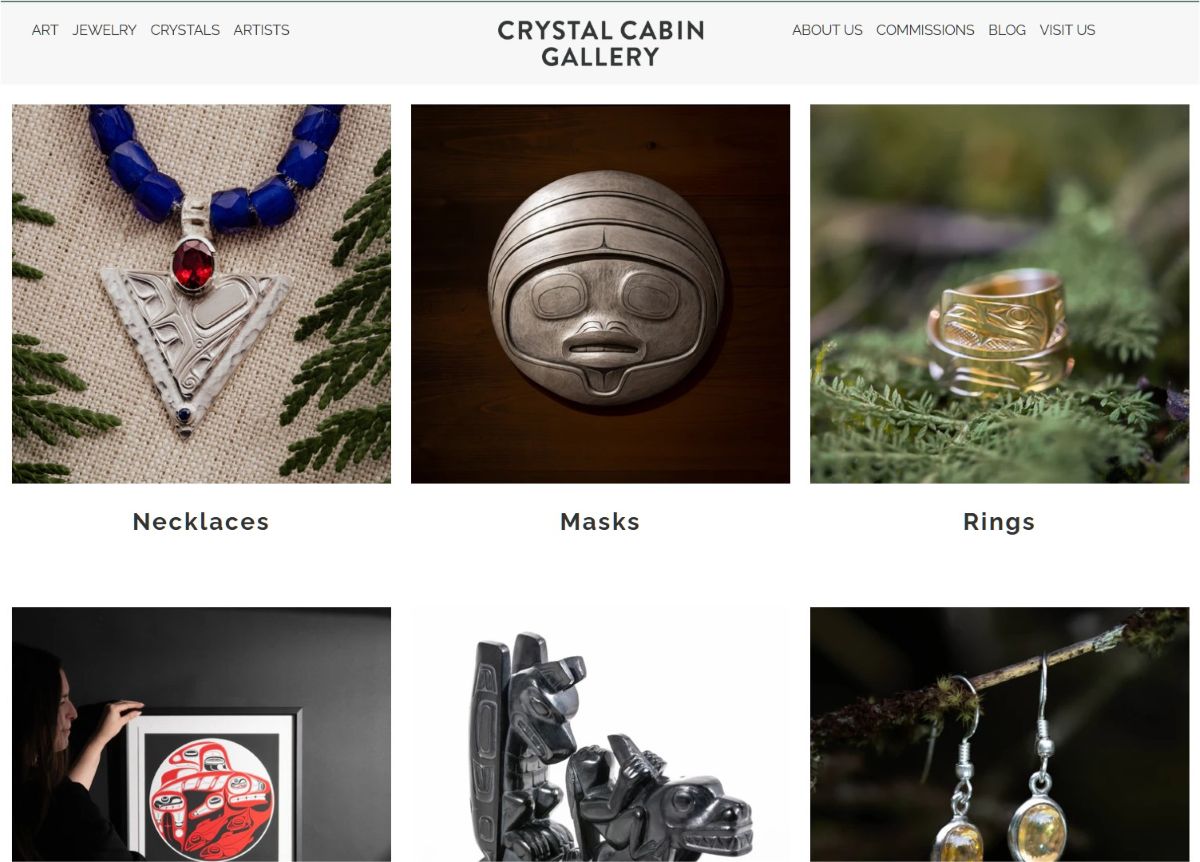Open the amber drop earrings thumbnail
This screenshot has width=1200, height=862.
pos(999,734)
